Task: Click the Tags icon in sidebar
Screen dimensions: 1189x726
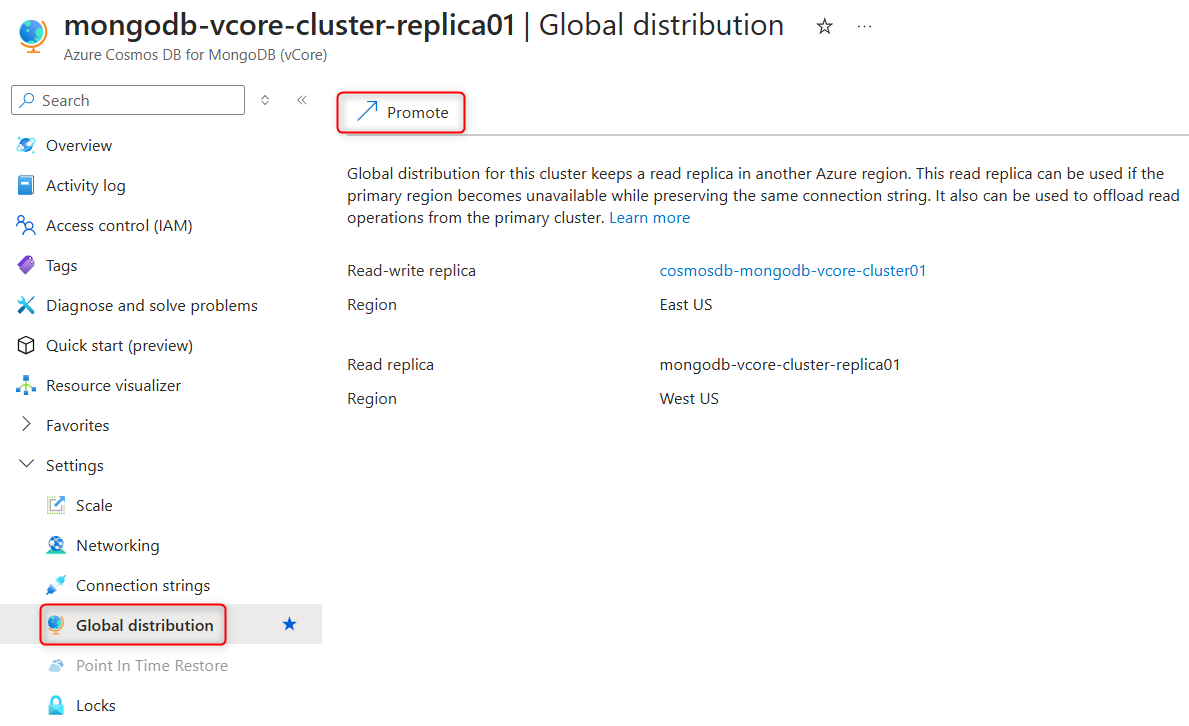Action: click(27, 265)
